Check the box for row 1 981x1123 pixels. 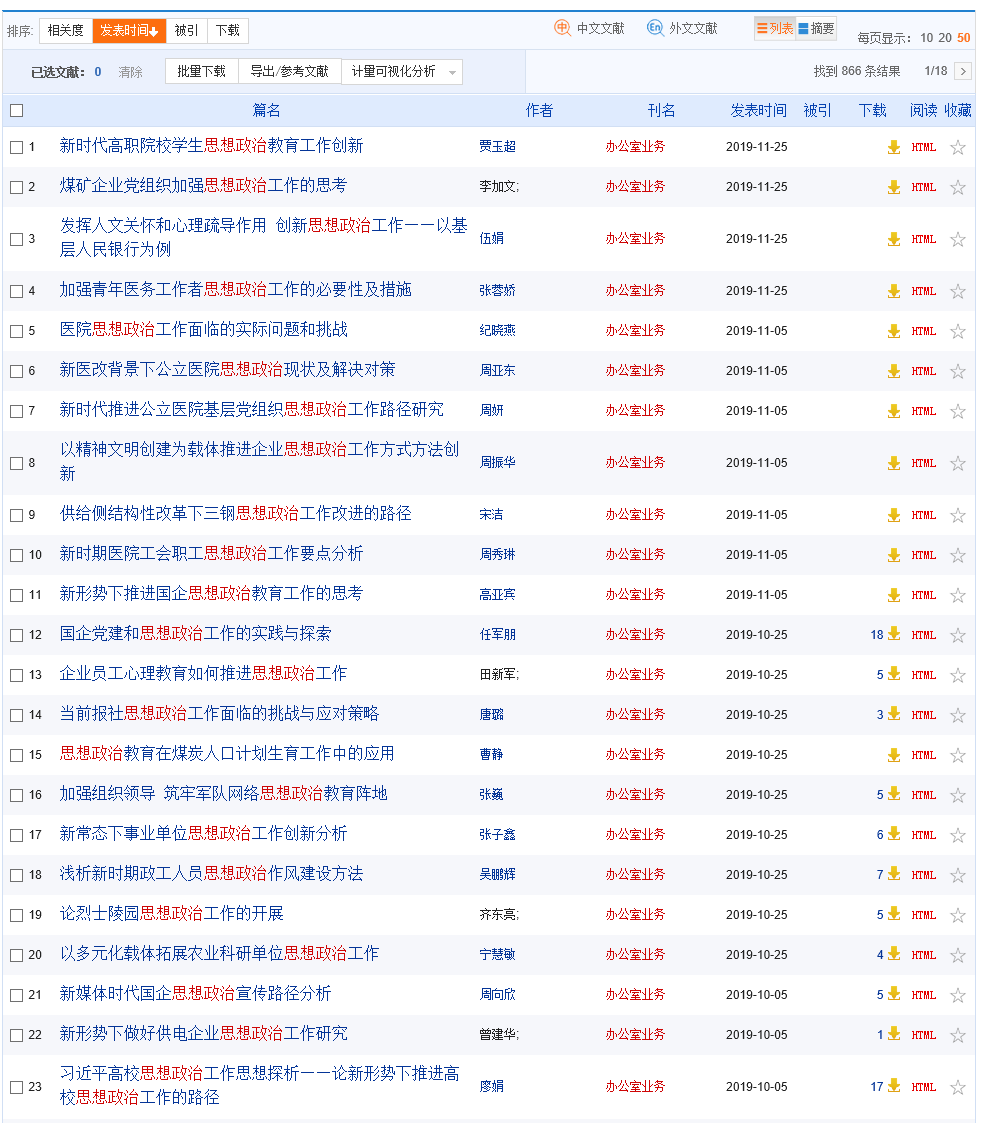point(16,148)
